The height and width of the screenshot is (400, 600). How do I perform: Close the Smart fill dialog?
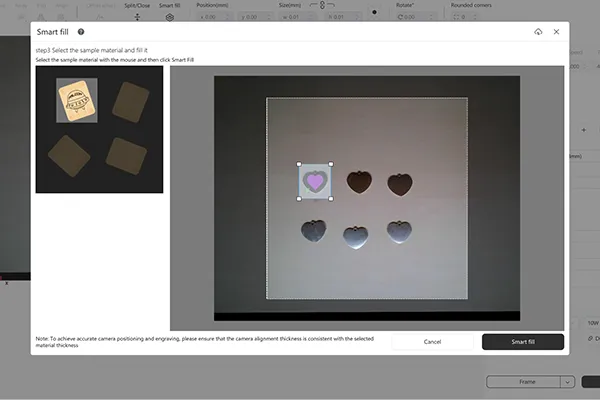click(557, 32)
